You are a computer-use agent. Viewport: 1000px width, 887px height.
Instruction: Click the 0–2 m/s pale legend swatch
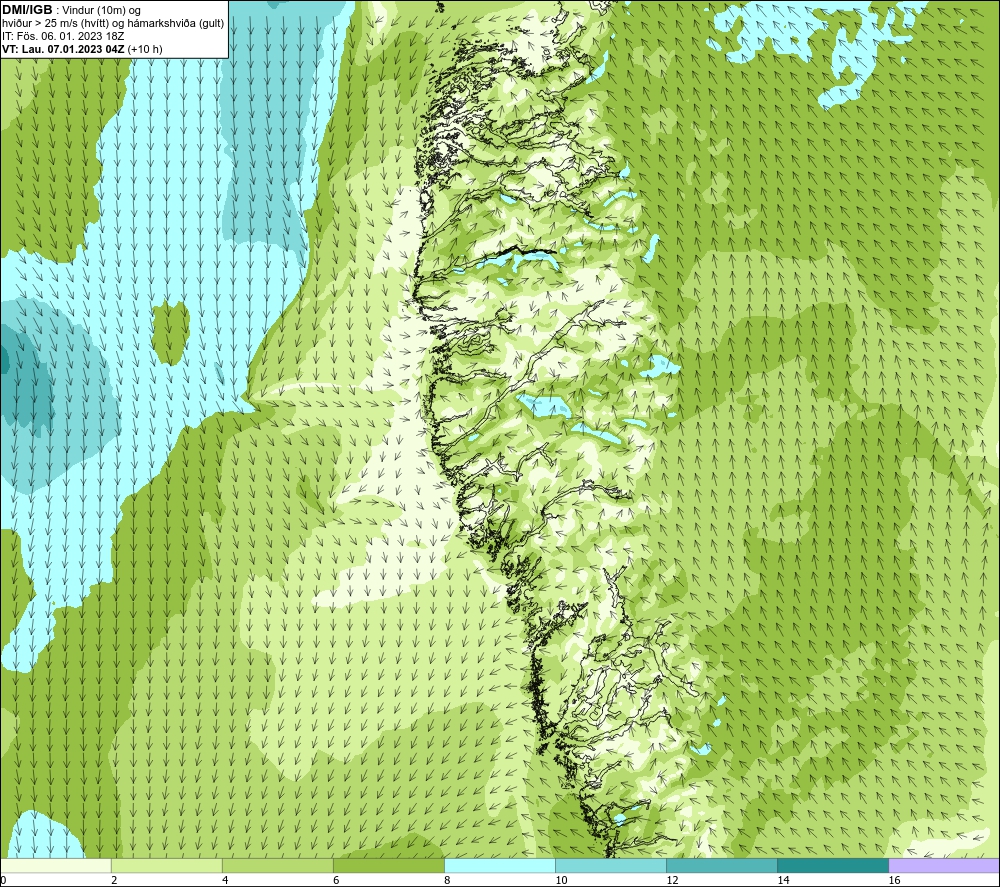[x=55, y=866]
